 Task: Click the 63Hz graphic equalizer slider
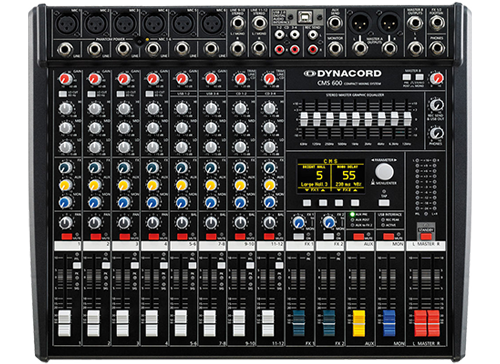tap(304, 119)
